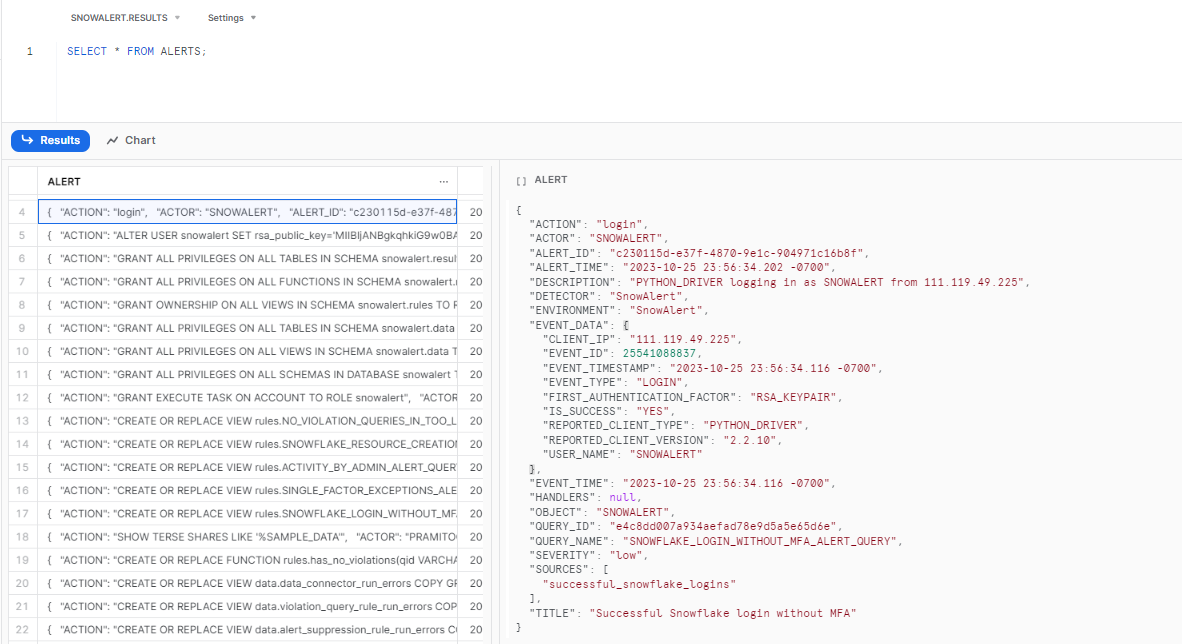Viewport: 1182px width, 644px height.
Task: Click line number 1 in the editor
Action: 29,50
